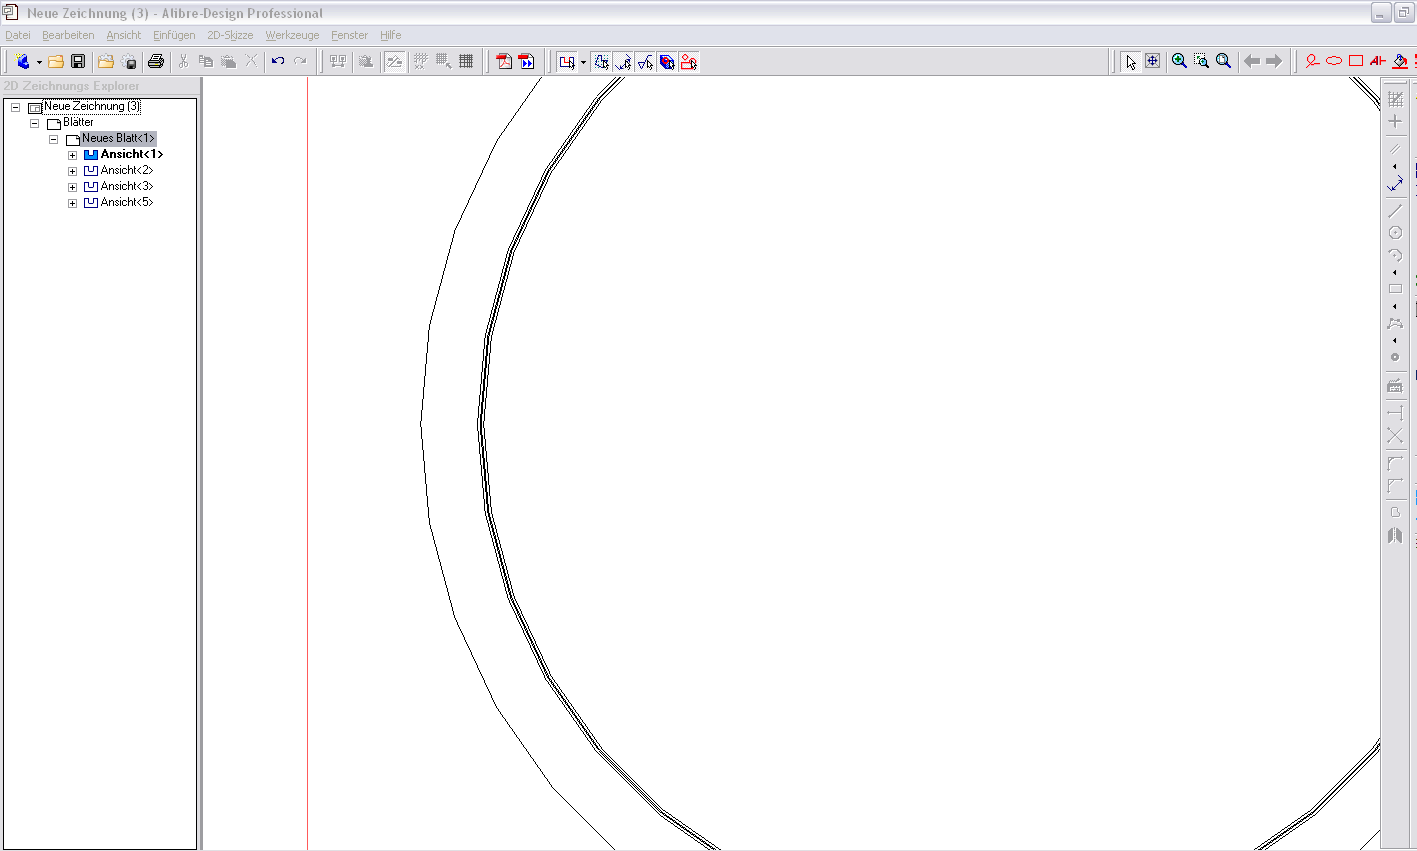
Task: Open the Einfügen menu
Action: tap(174, 35)
